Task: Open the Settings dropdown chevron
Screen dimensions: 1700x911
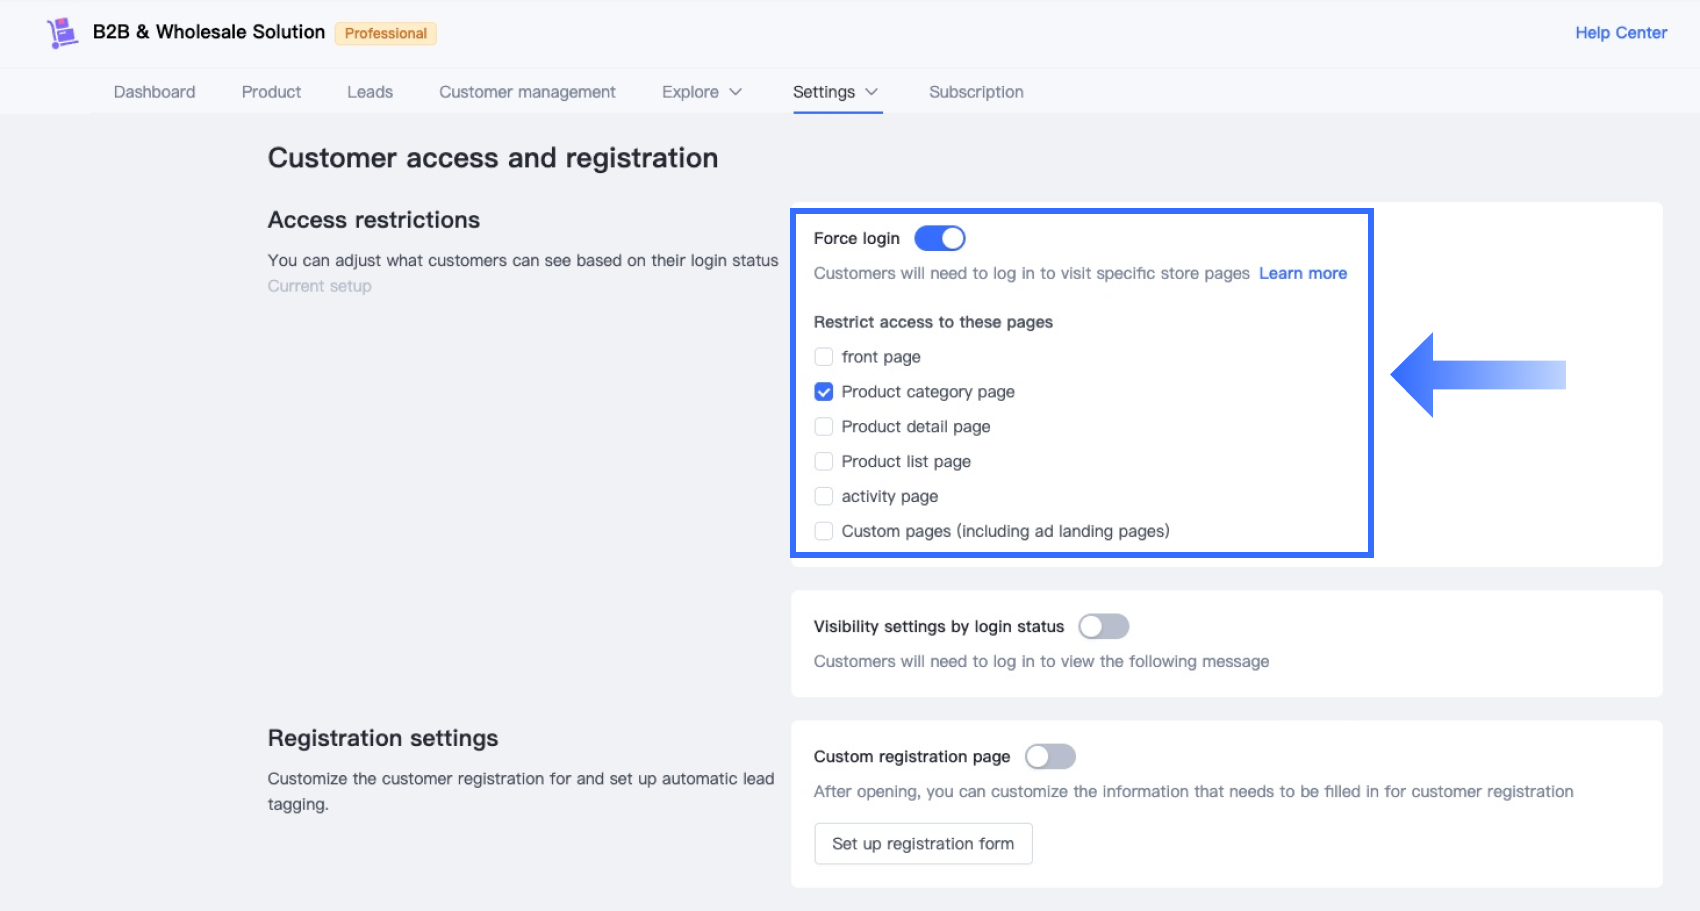Action: click(x=871, y=92)
